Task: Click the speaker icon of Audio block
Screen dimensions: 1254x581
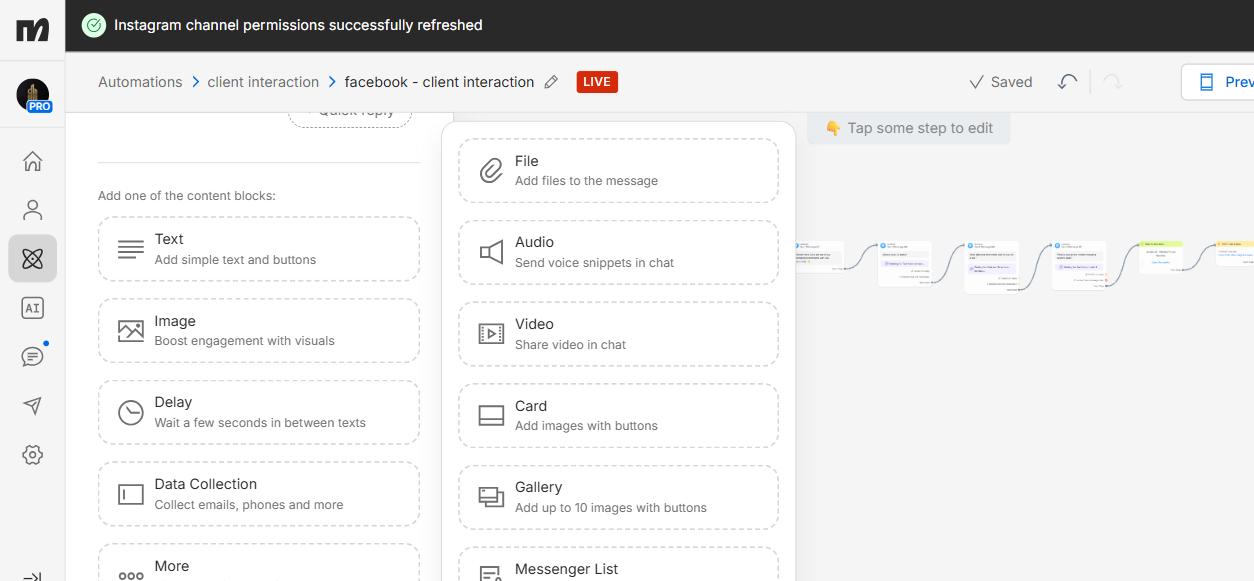Action: pos(491,252)
